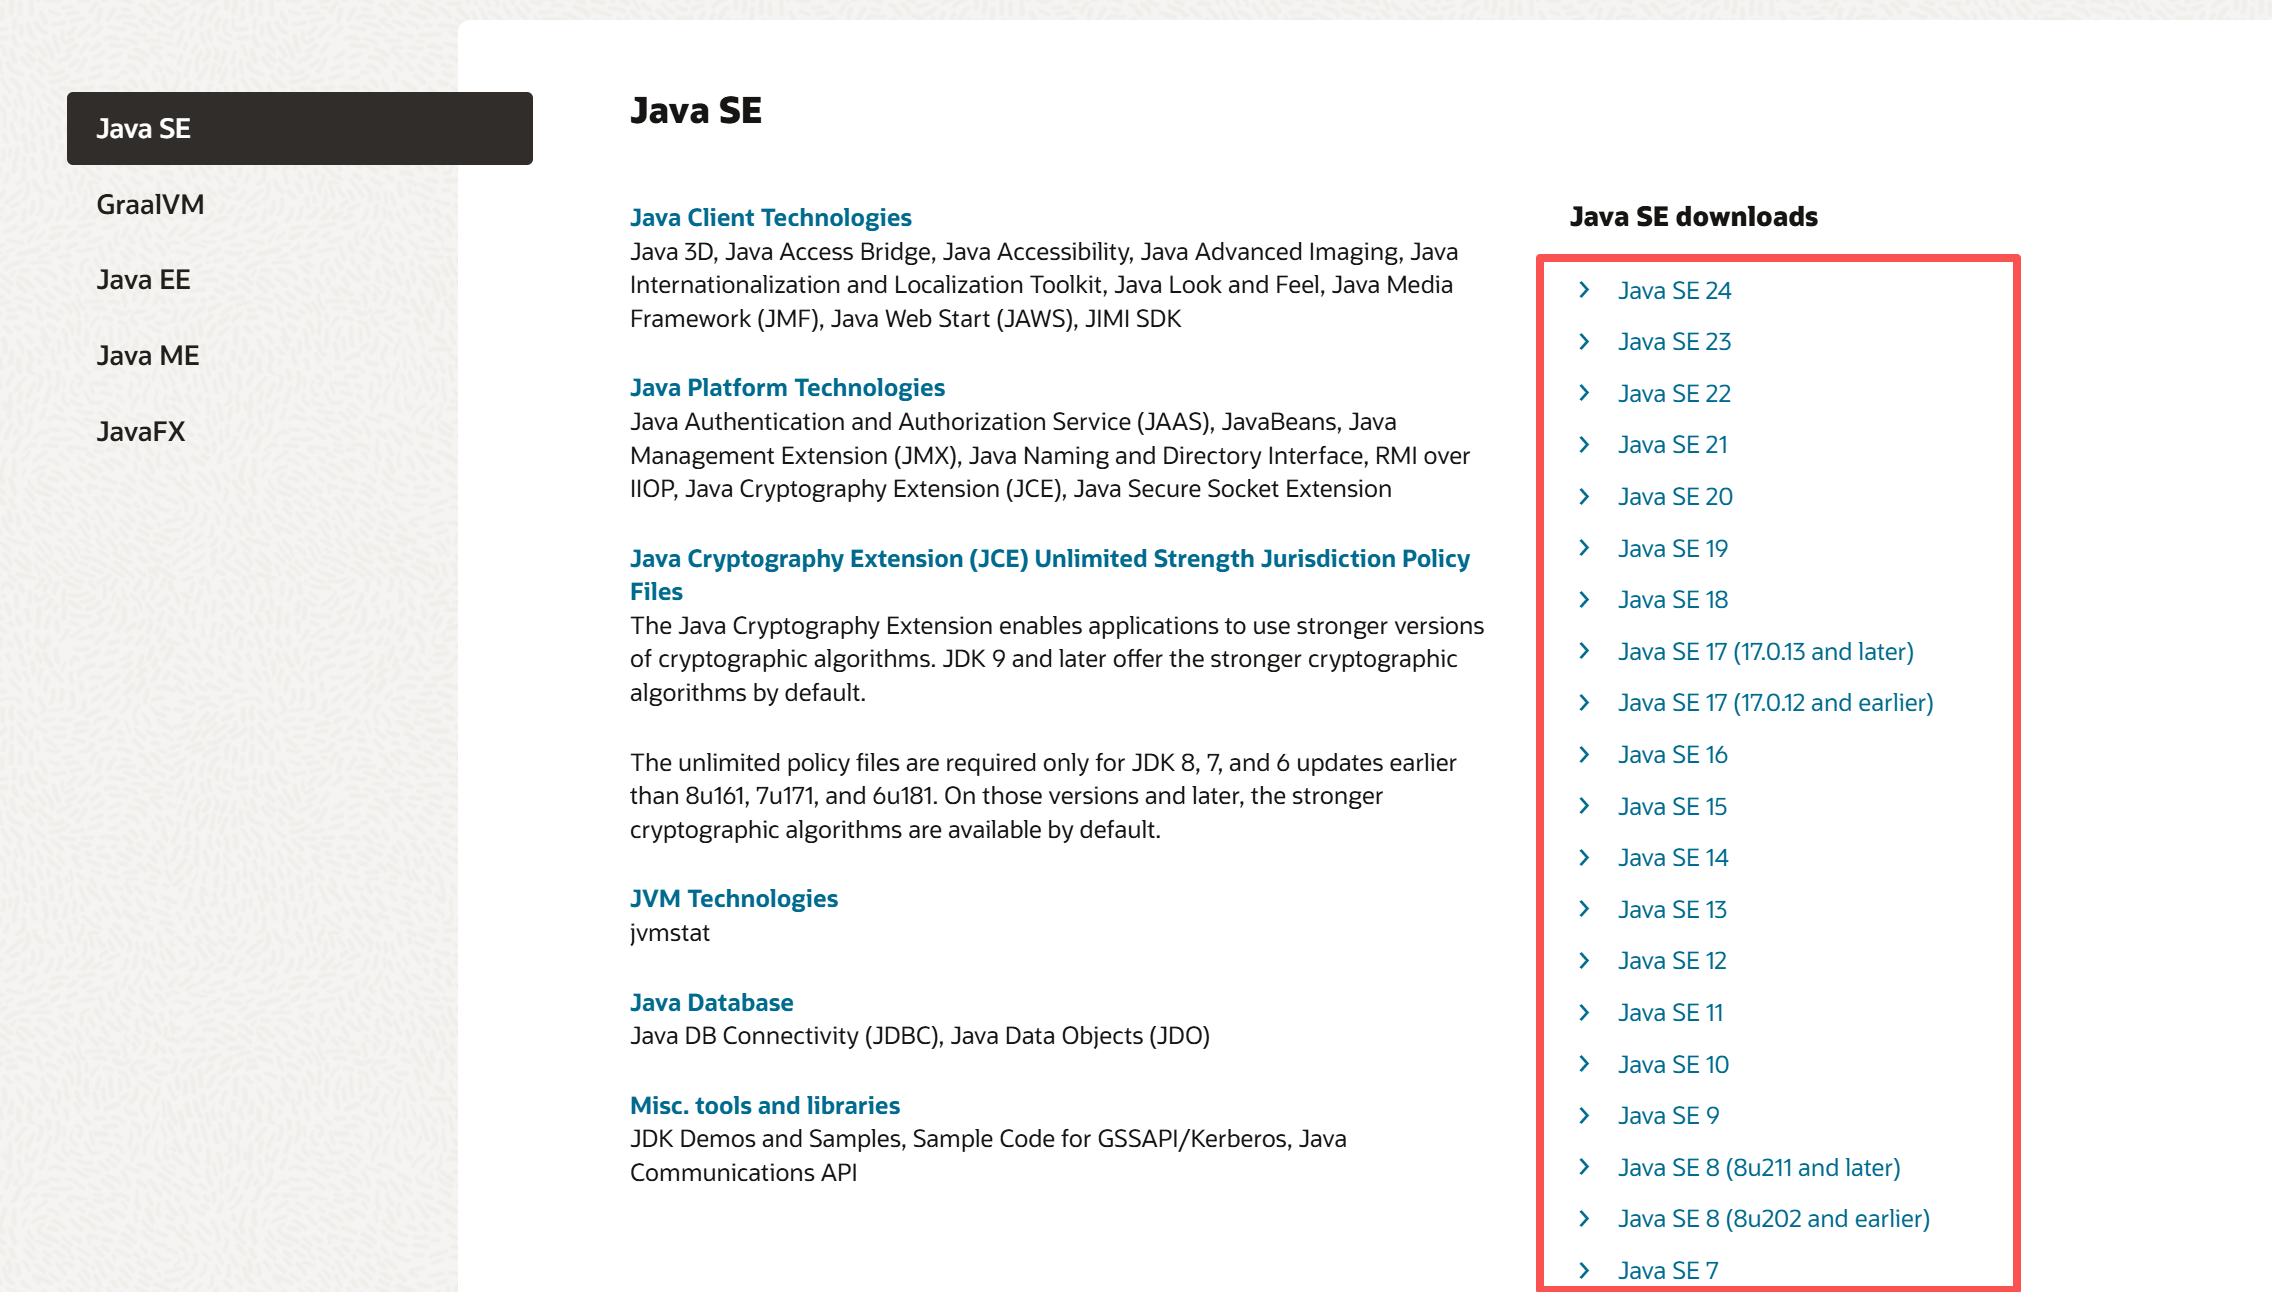The height and width of the screenshot is (1292, 2272).
Task: Click the chevron arrow next to Java SE 16
Action: [1584, 755]
